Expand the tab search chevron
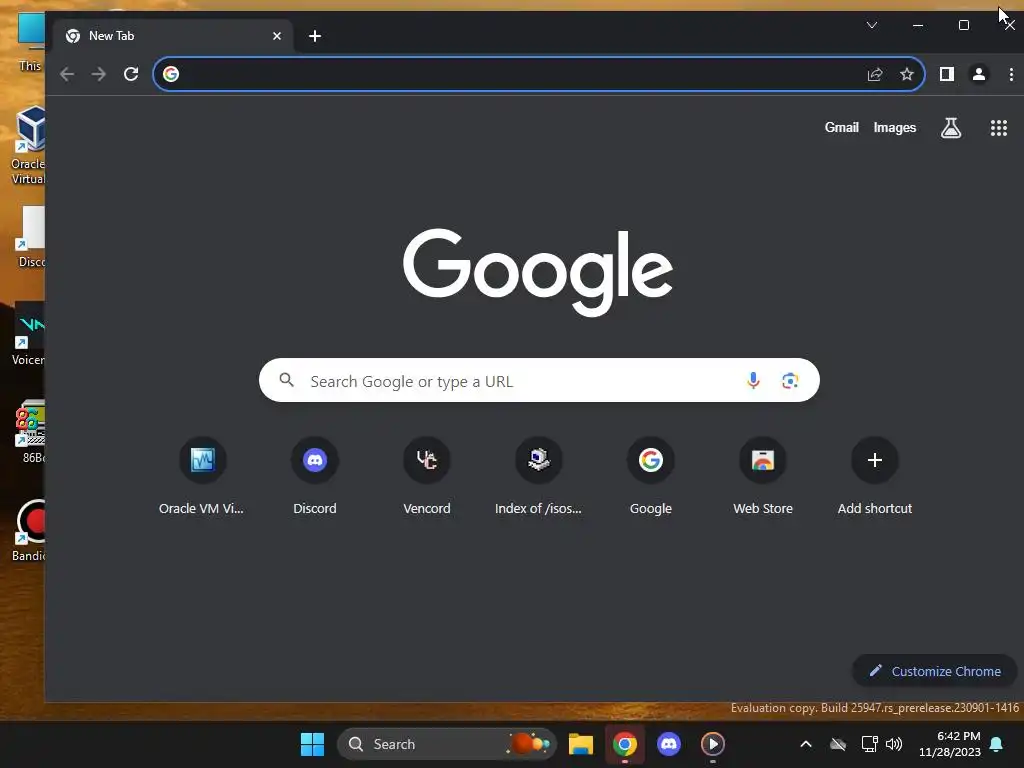Image resolution: width=1024 pixels, height=768 pixels. coord(872,25)
